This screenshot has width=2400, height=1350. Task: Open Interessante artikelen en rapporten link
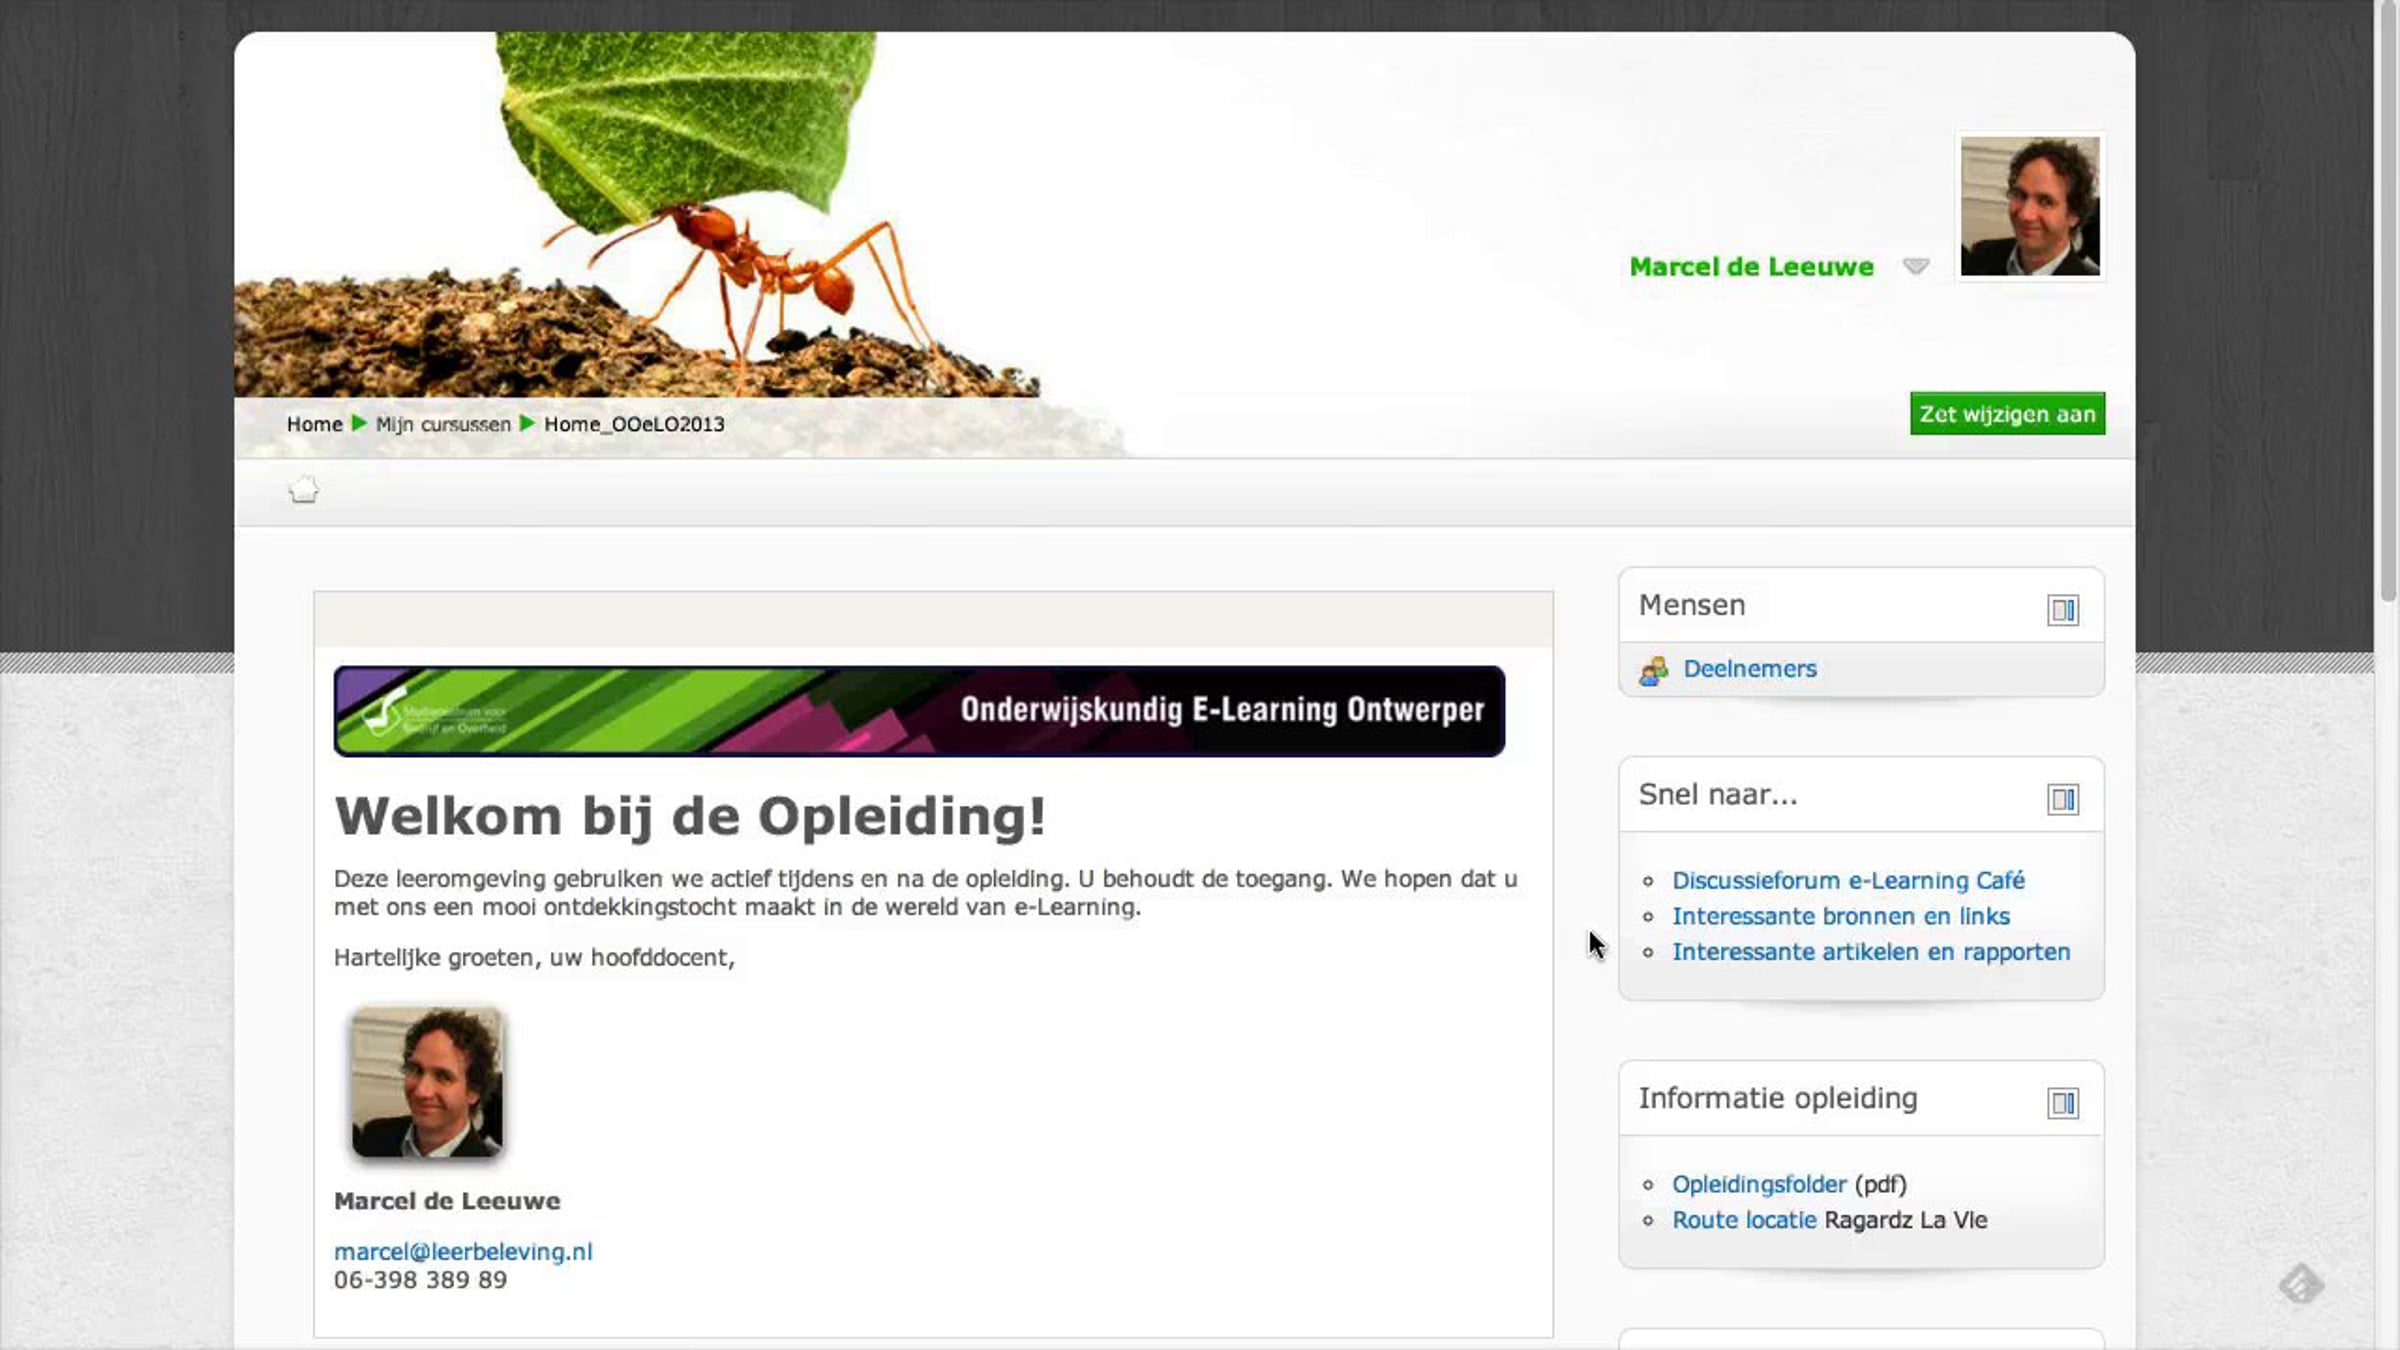pos(1870,952)
